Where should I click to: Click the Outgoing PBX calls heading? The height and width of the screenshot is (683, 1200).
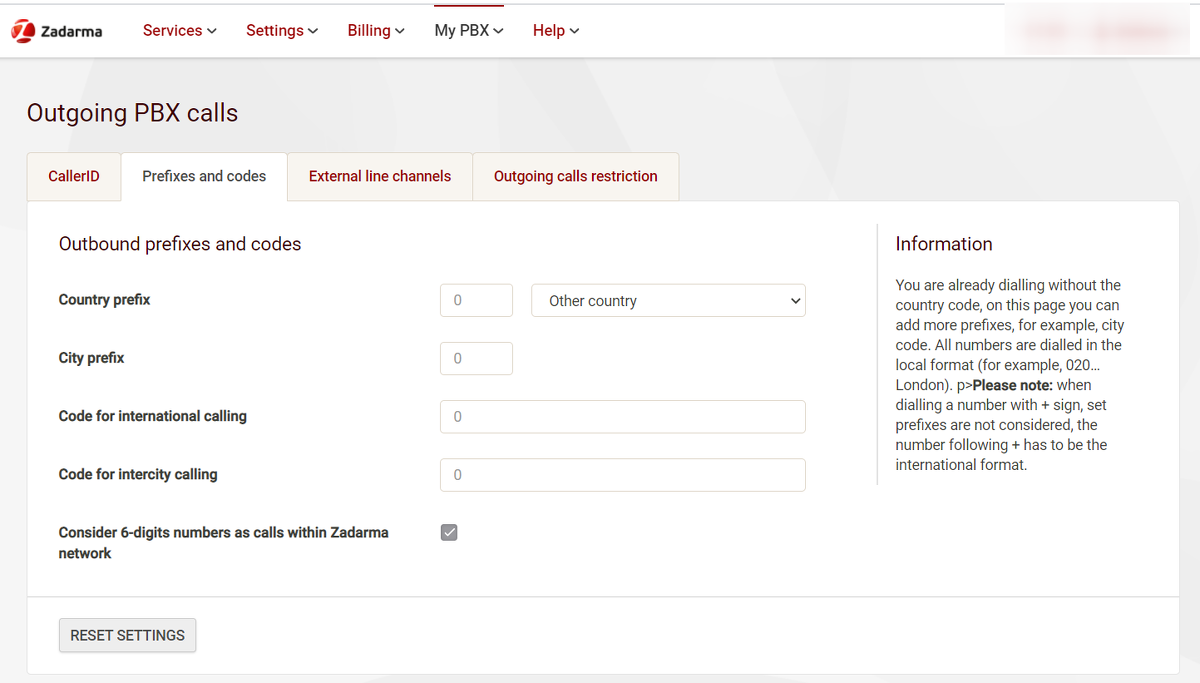132,113
